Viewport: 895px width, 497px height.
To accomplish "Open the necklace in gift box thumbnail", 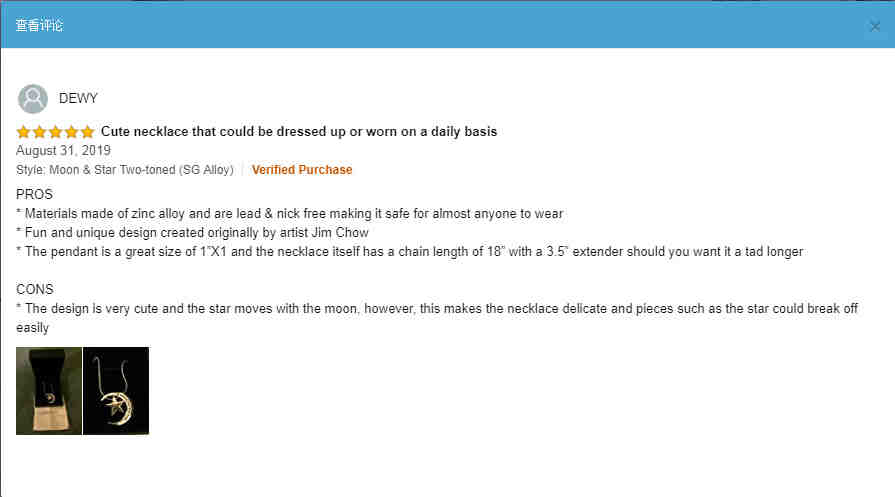I will tap(49, 391).
